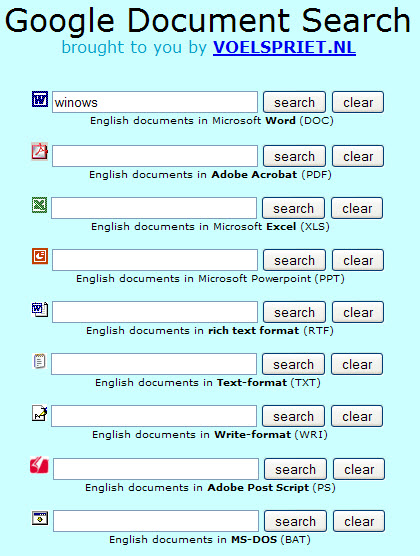Clear the Write-format WRI field

click(x=357, y=416)
